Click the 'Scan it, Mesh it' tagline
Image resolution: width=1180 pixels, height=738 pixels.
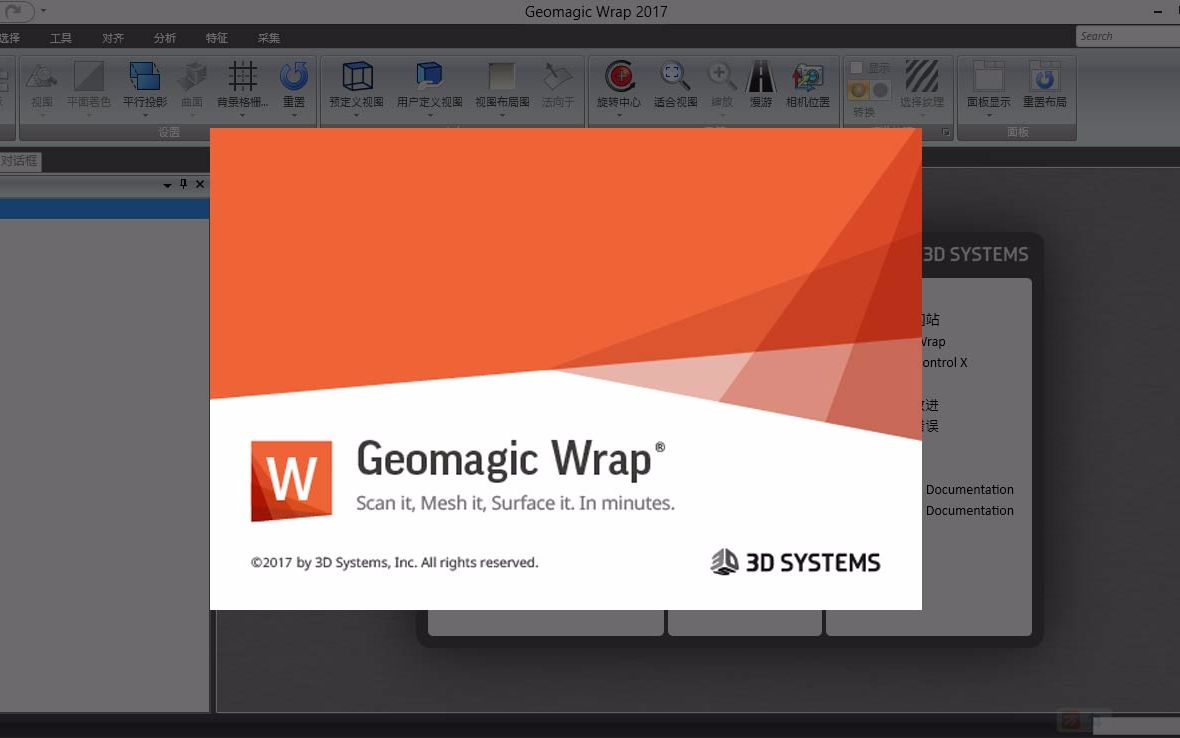pyautogui.click(x=515, y=503)
